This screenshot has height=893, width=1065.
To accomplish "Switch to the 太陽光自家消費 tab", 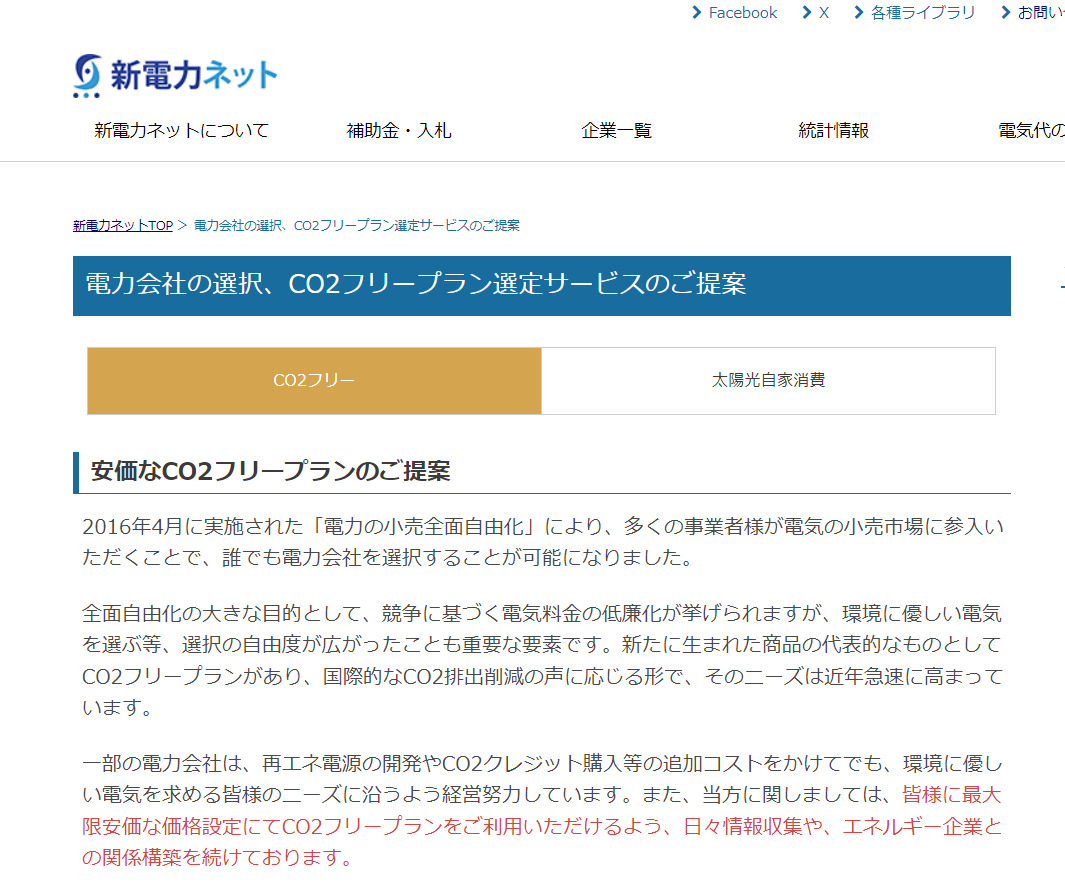I will coord(768,380).
